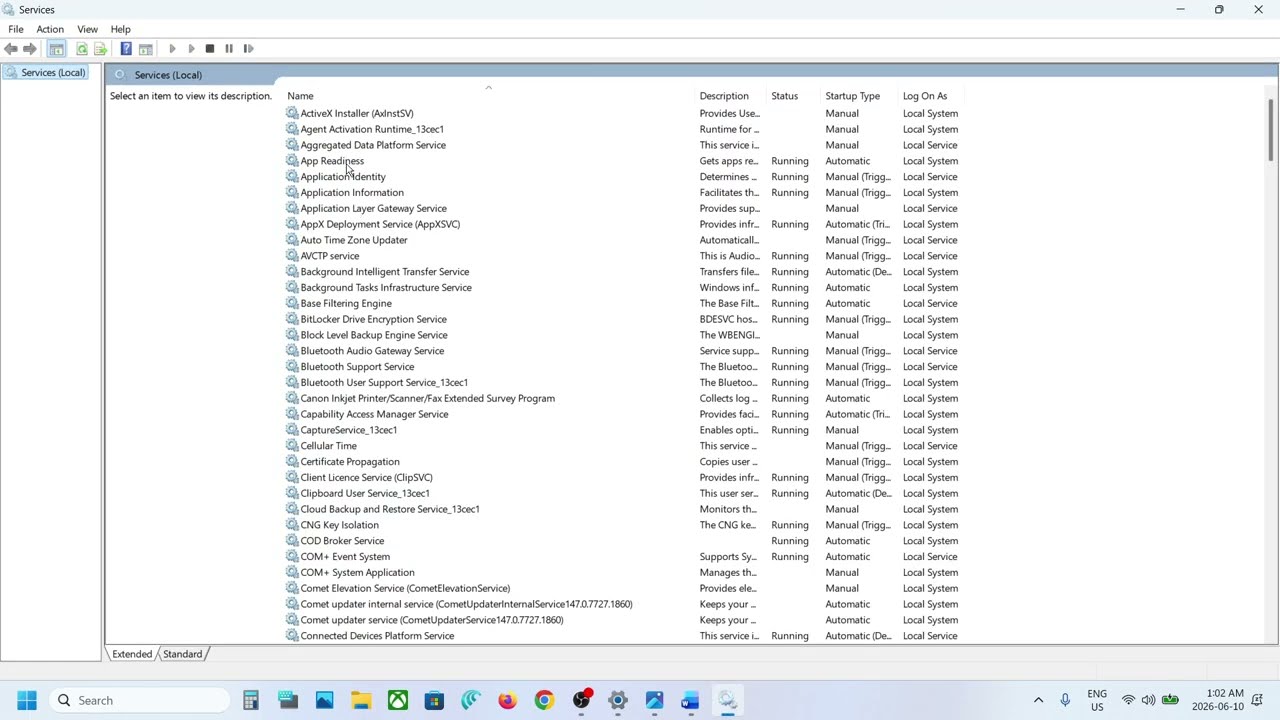Open the volume control in the system tray
This screenshot has width=1280, height=720.
pyautogui.click(x=1148, y=700)
